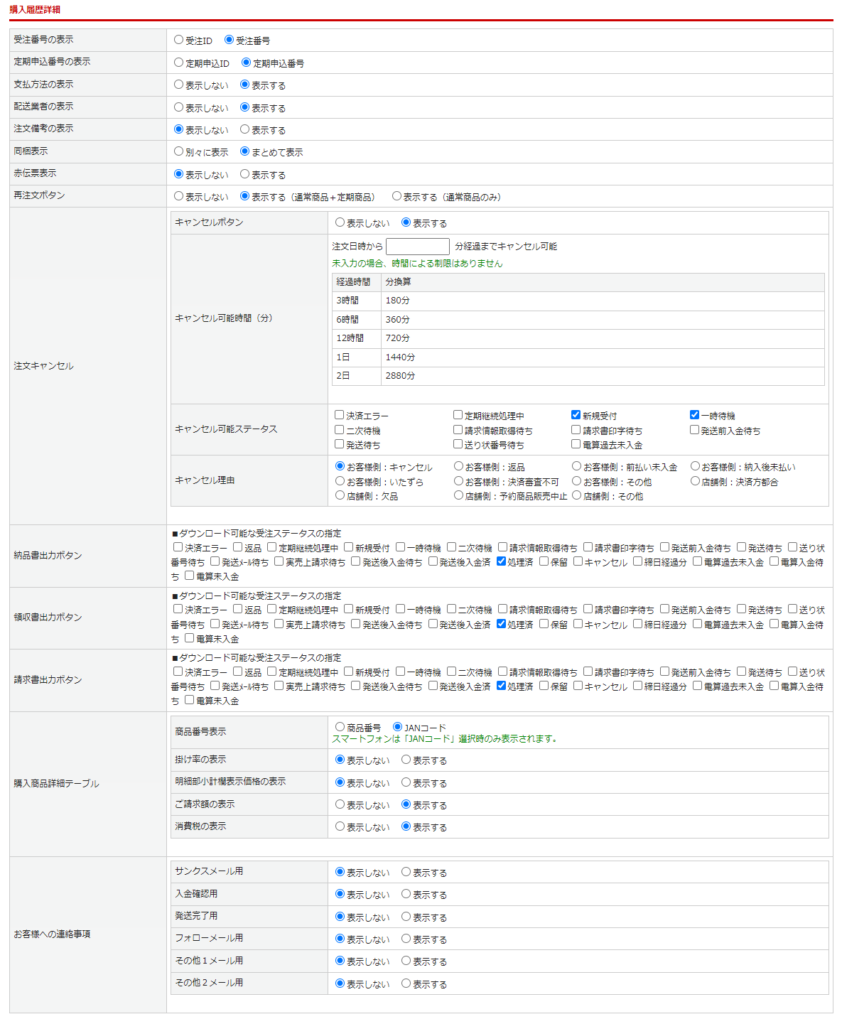The height and width of the screenshot is (1024, 842).
Task: Choose 定期申込ID radio option
Action: pyautogui.click(x=179, y=63)
